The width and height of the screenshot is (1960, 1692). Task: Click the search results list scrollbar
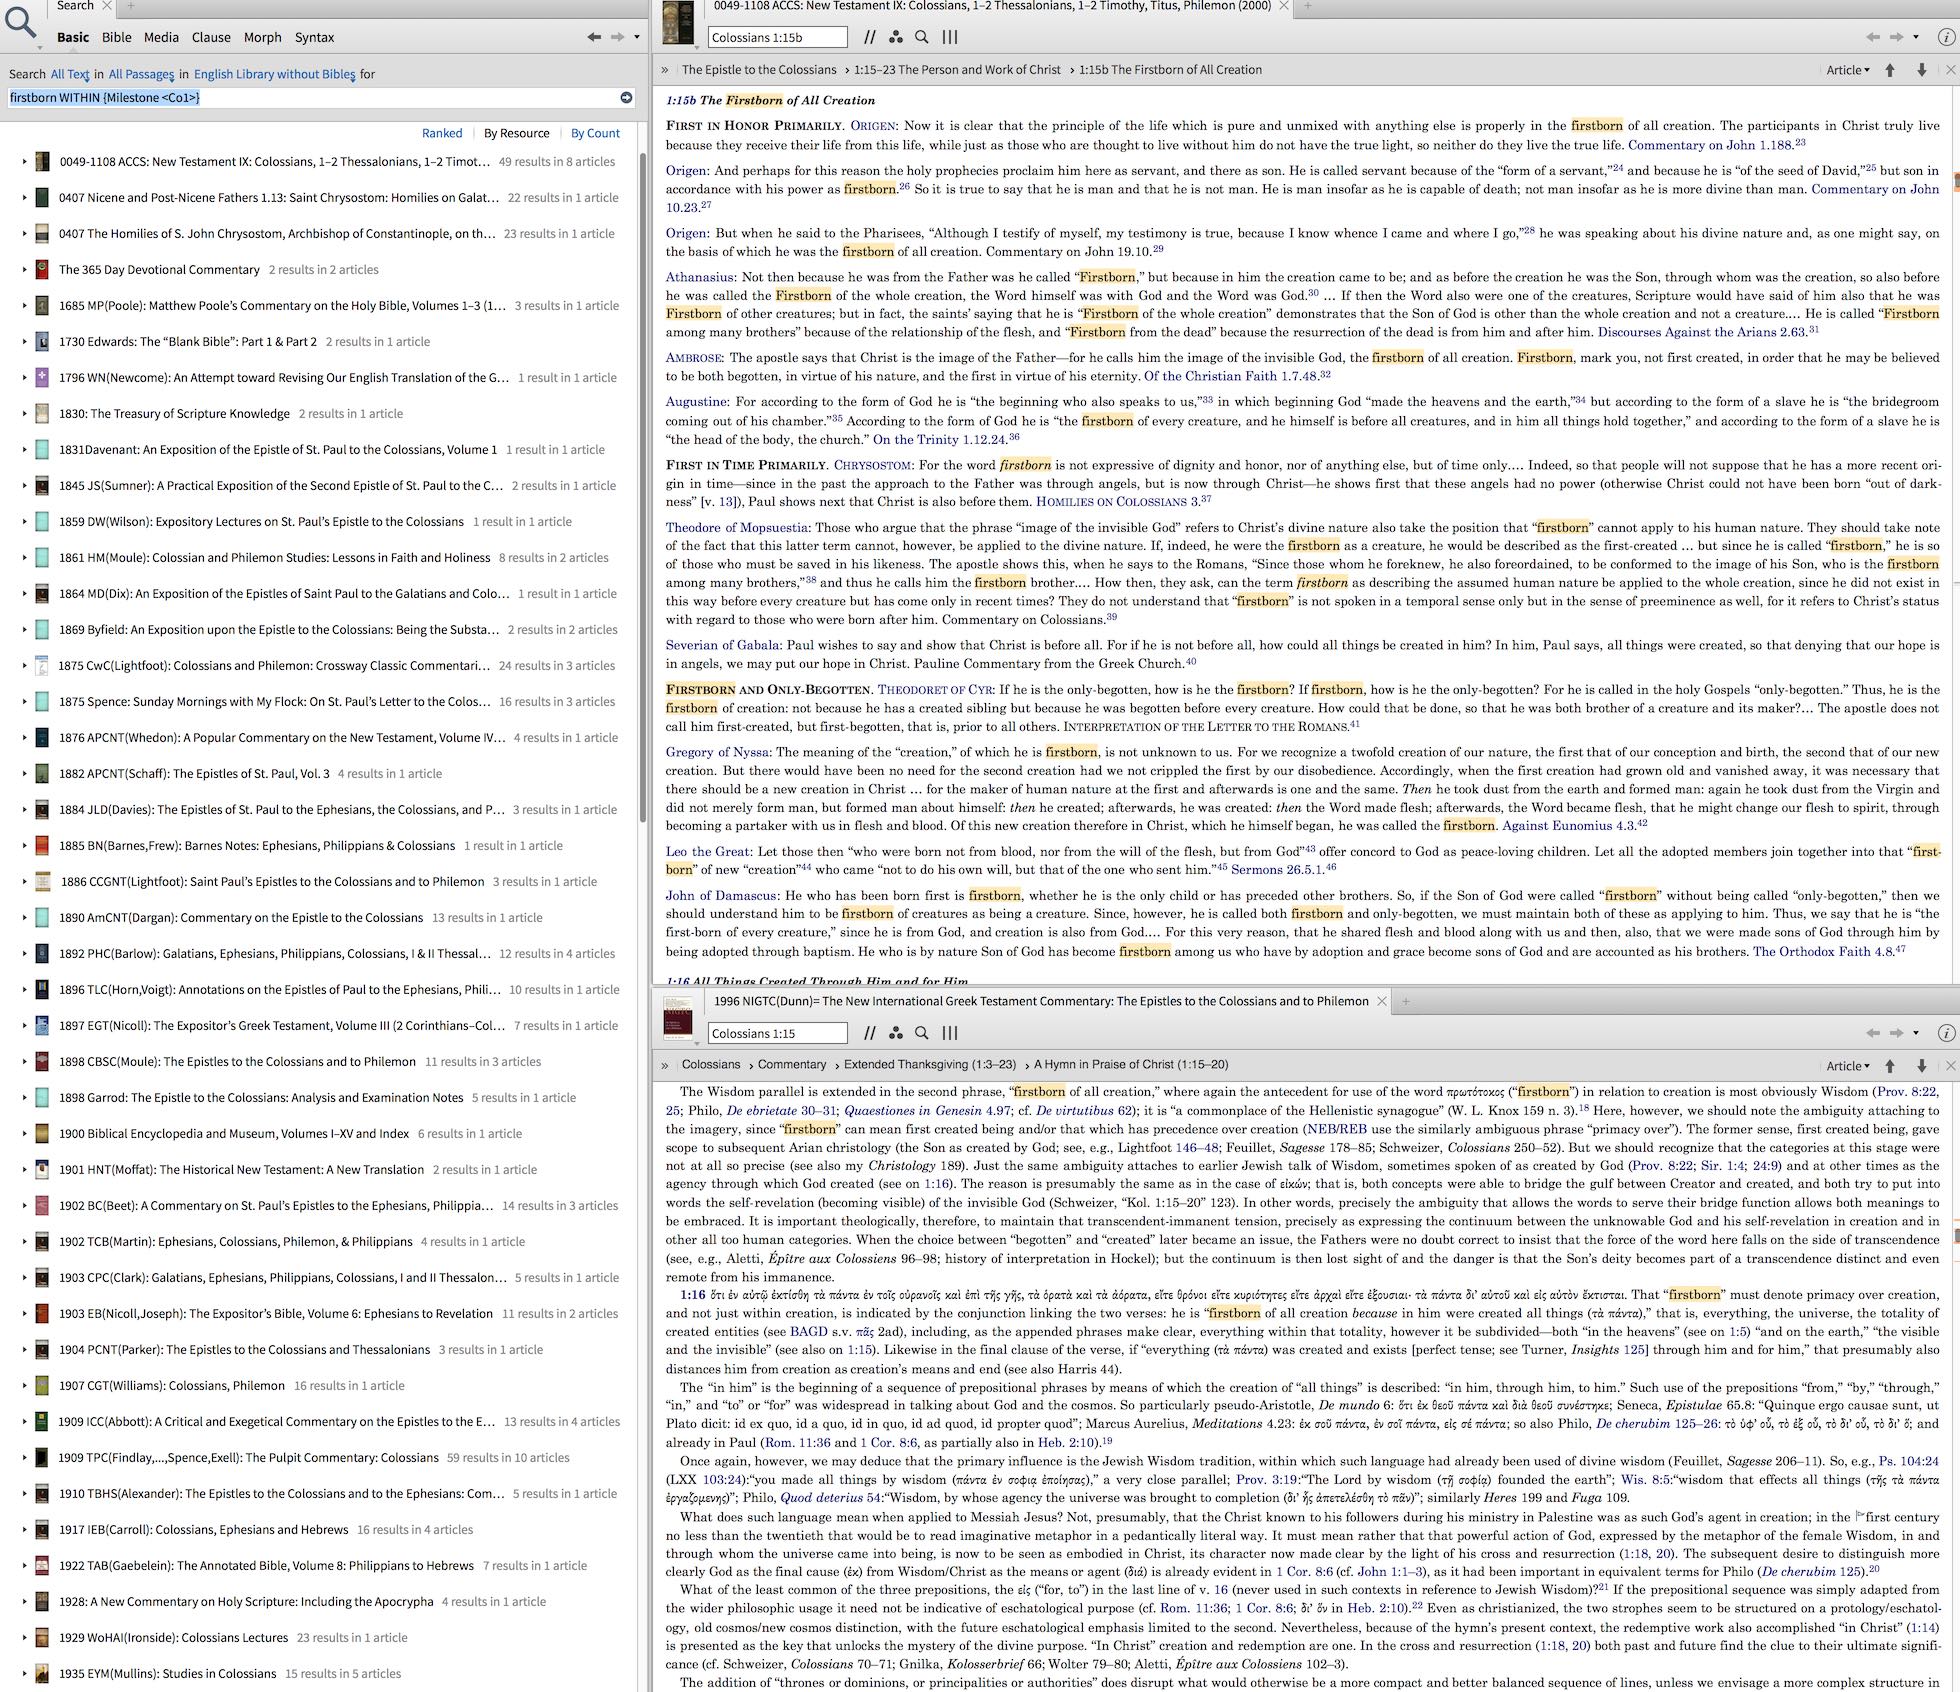[x=643, y=490]
